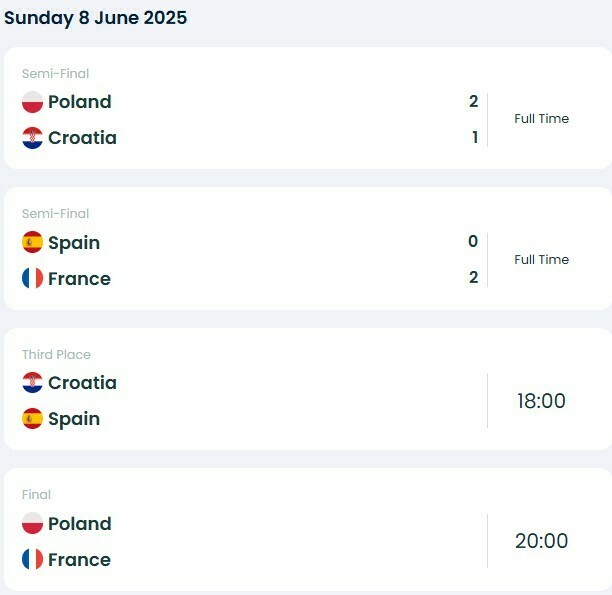Click Poland flag icon in first semi-final
612x595 pixels.
pos(32,102)
